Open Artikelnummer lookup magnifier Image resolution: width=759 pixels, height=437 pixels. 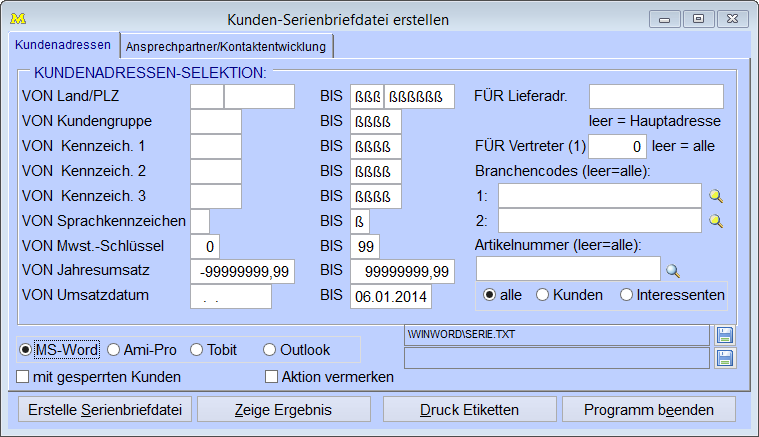pyautogui.click(x=673, y=271)
